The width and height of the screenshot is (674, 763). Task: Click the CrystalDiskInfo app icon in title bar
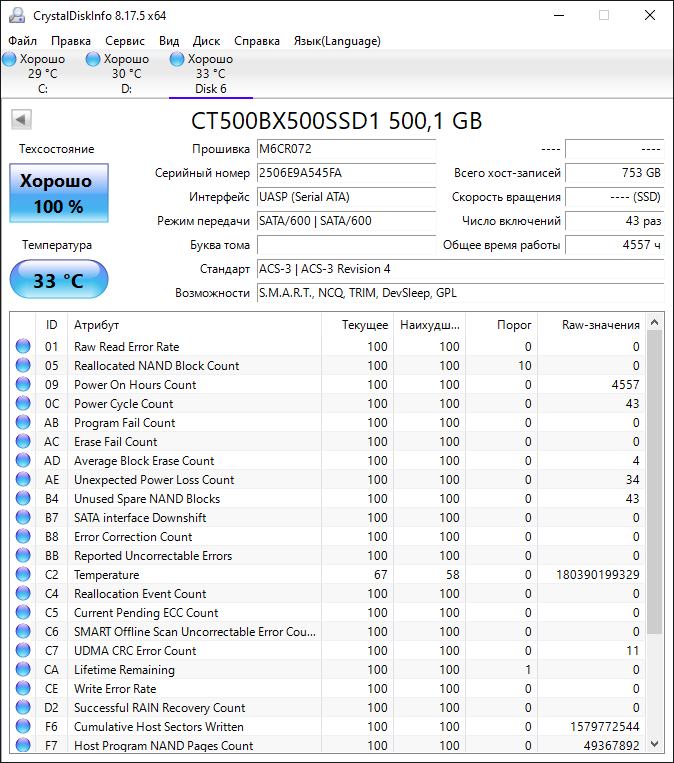(x=17, y=16)
